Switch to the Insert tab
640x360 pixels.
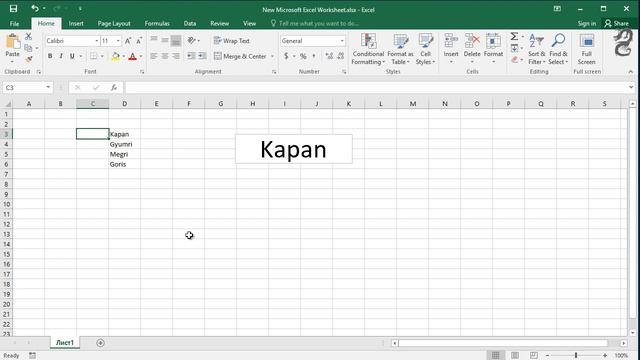point(76,24)
